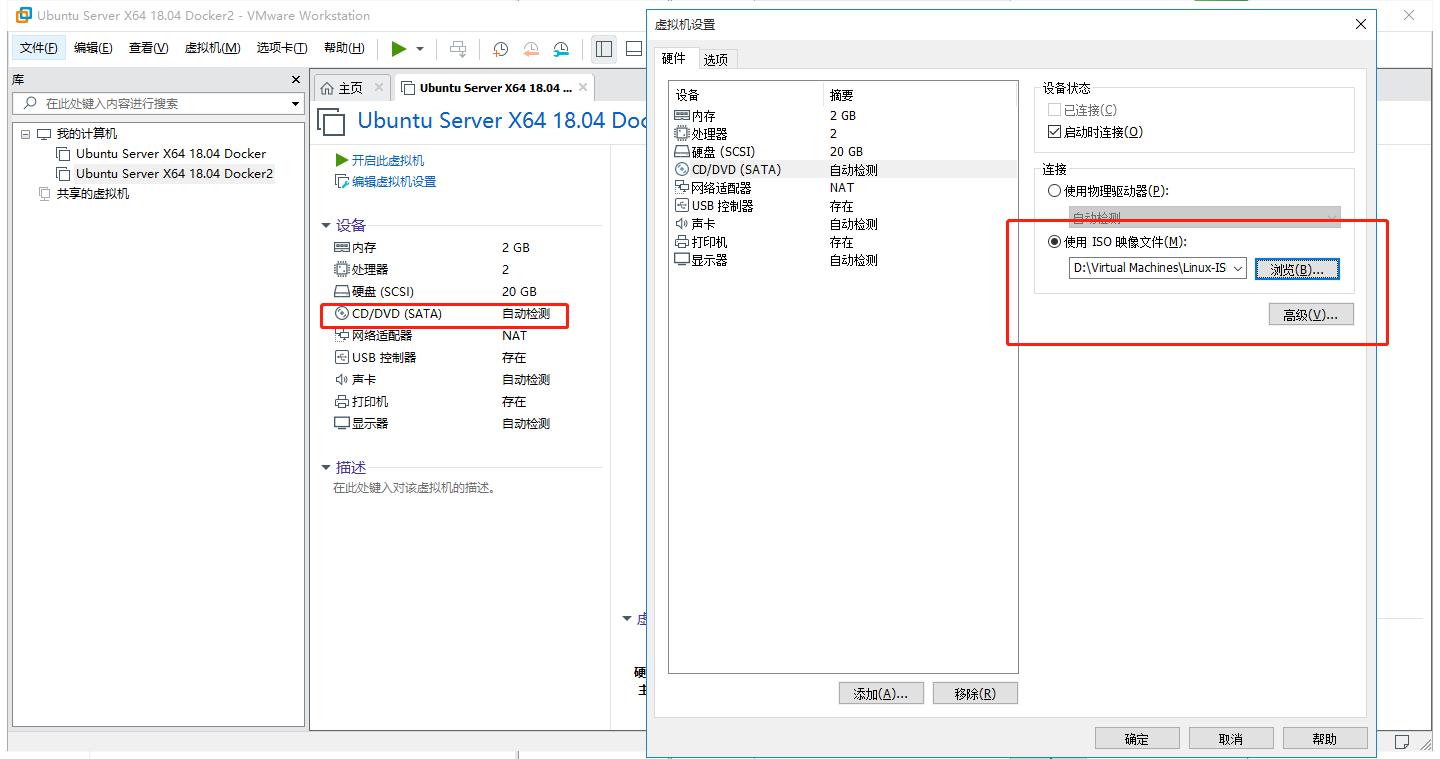Image resolution: width=1440 pixels, height=759 pixels.
Task: Click the take snapshot clock icon
Action: coord(500,49)
